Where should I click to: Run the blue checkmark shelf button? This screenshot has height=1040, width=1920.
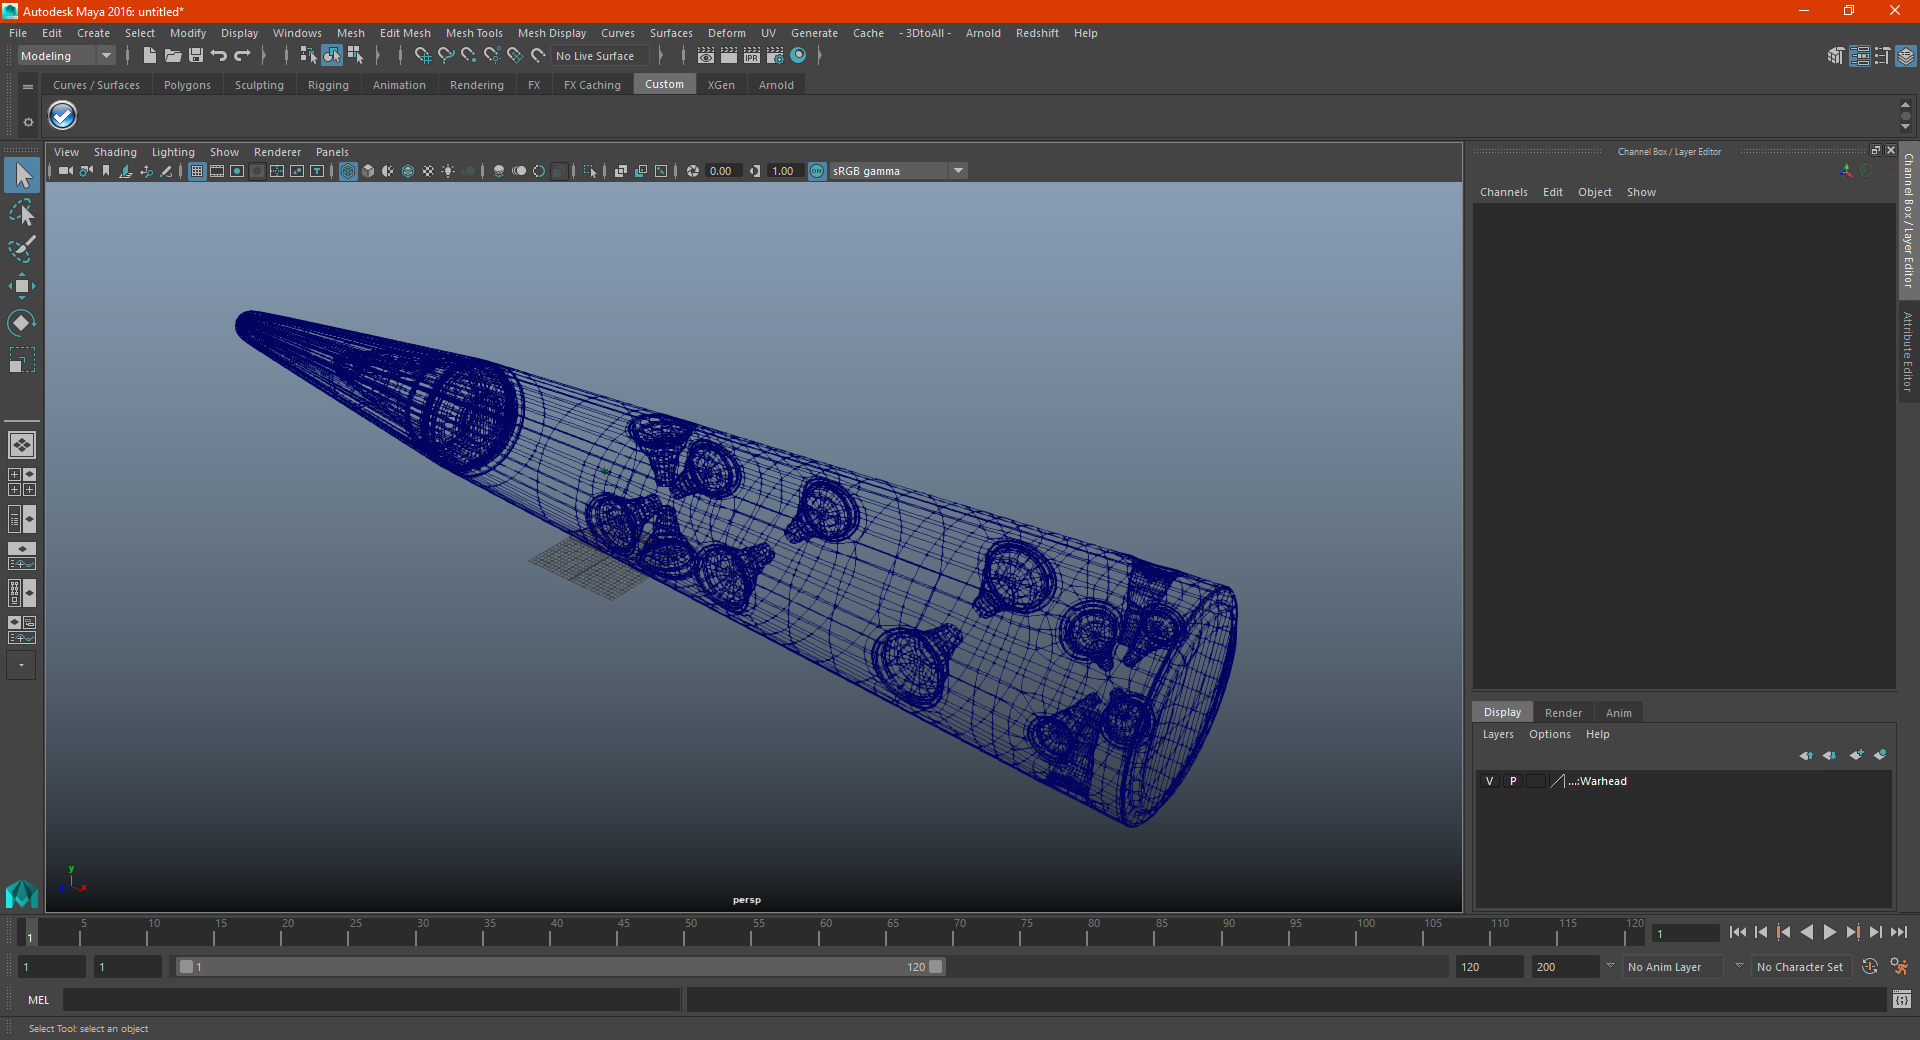coord(63,116)
